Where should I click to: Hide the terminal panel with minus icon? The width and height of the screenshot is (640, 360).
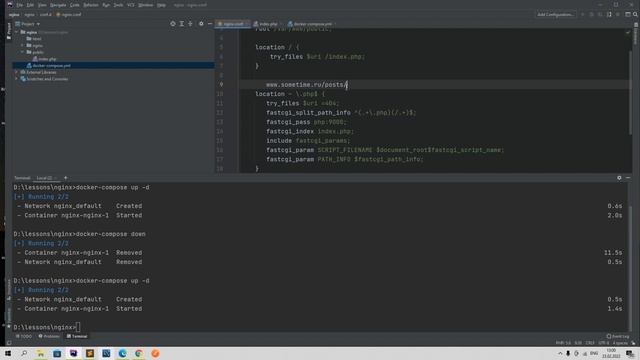pos(628,178)
